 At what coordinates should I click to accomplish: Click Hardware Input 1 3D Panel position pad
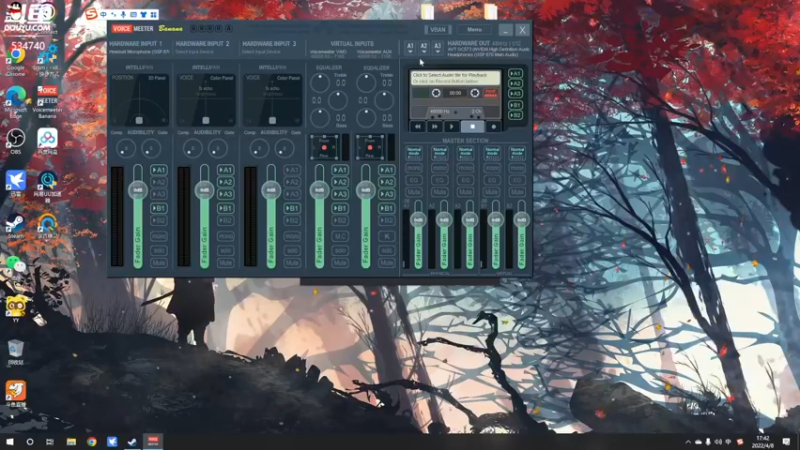[139, 100]
